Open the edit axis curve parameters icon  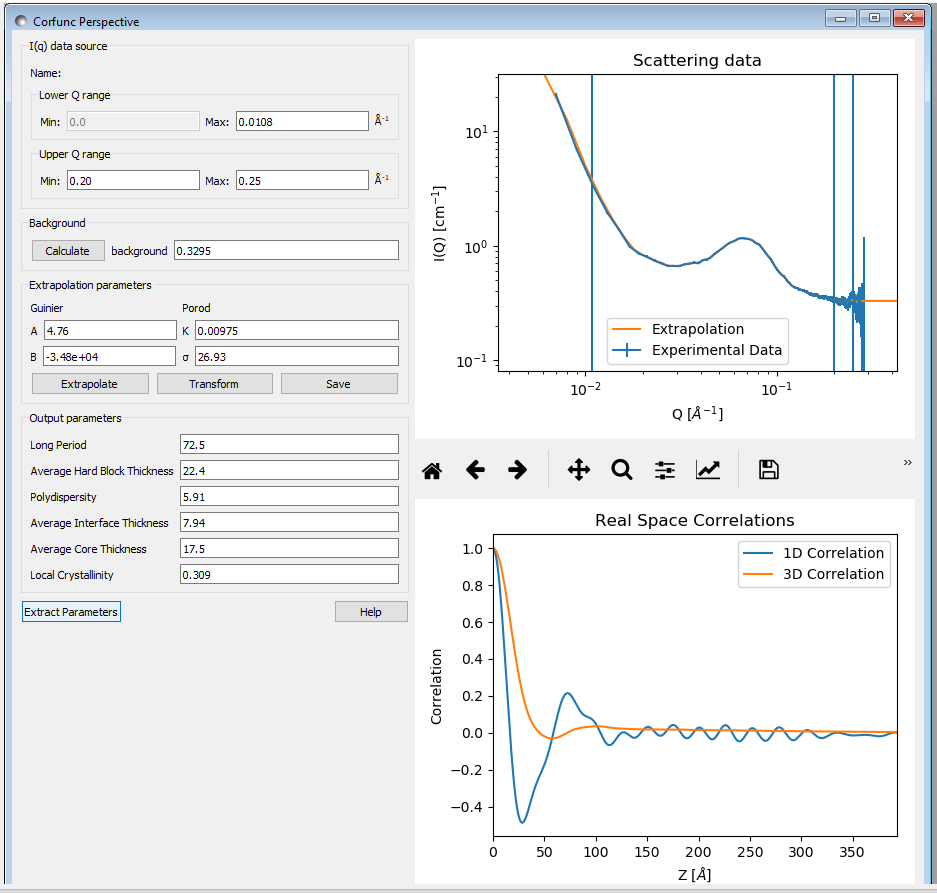point(708,470)
